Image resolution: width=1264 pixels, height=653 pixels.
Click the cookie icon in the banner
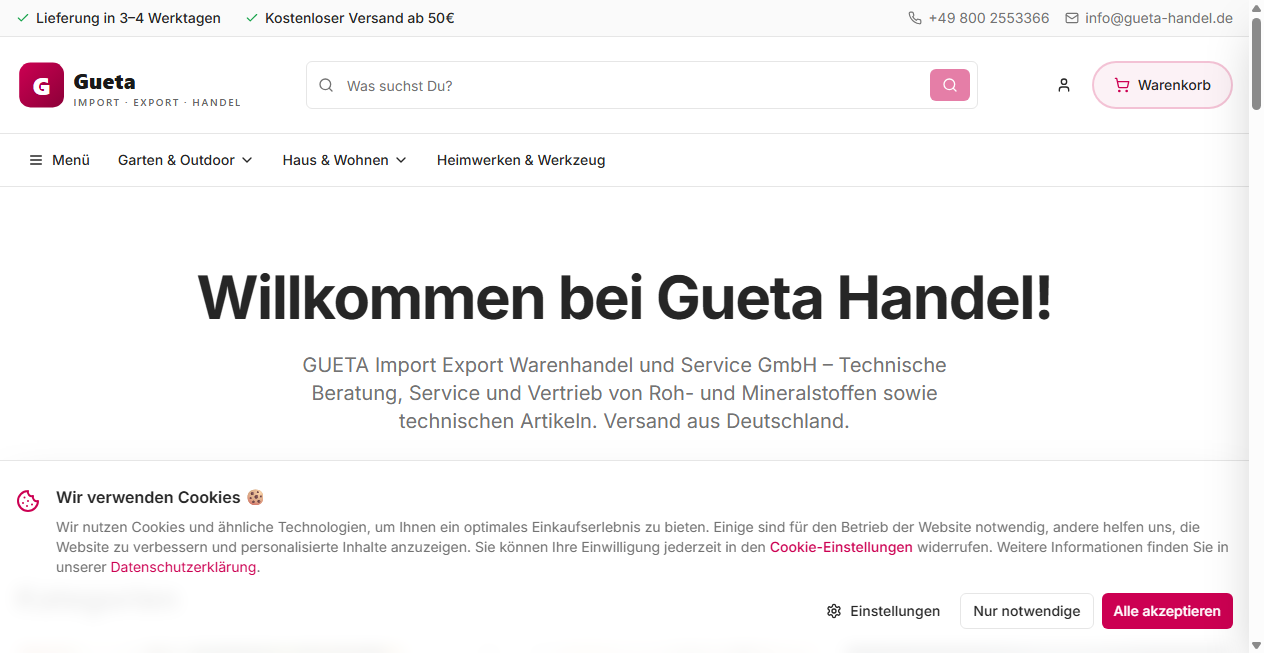pyautogui.click(x=27, y=501)
